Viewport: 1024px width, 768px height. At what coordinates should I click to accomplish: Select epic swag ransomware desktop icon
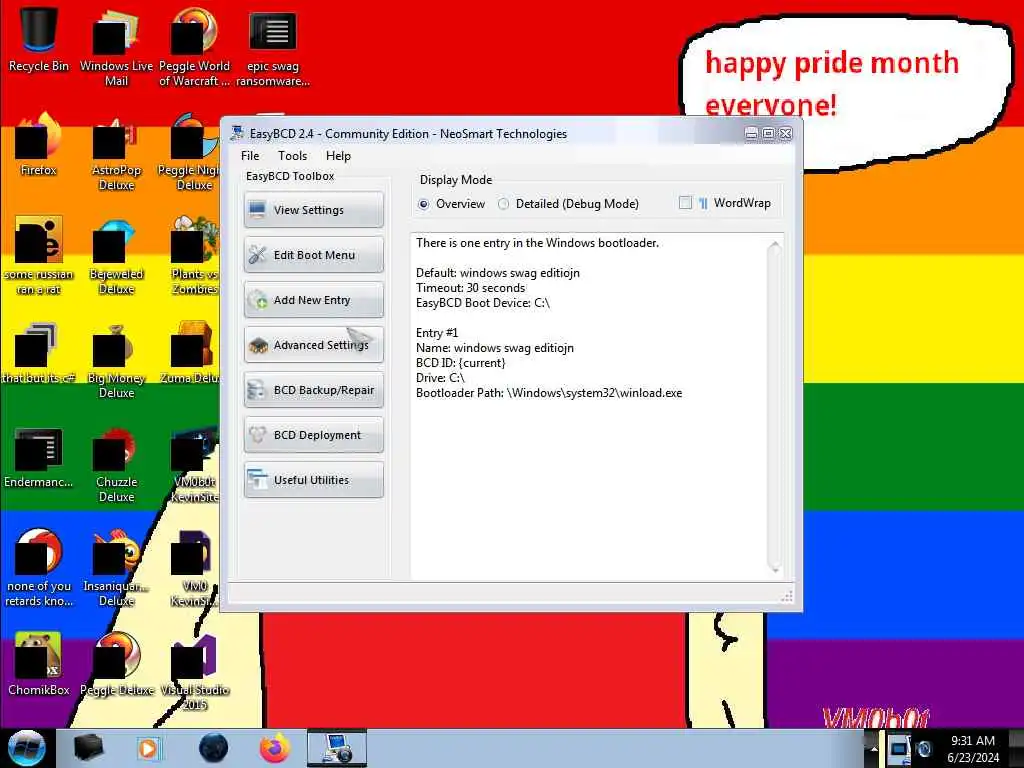[273, 47]
